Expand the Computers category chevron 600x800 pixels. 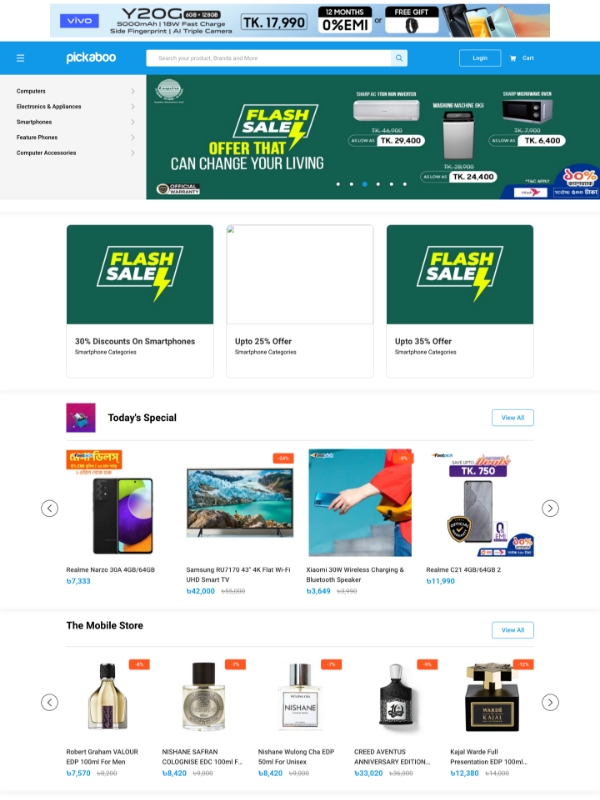133,91
